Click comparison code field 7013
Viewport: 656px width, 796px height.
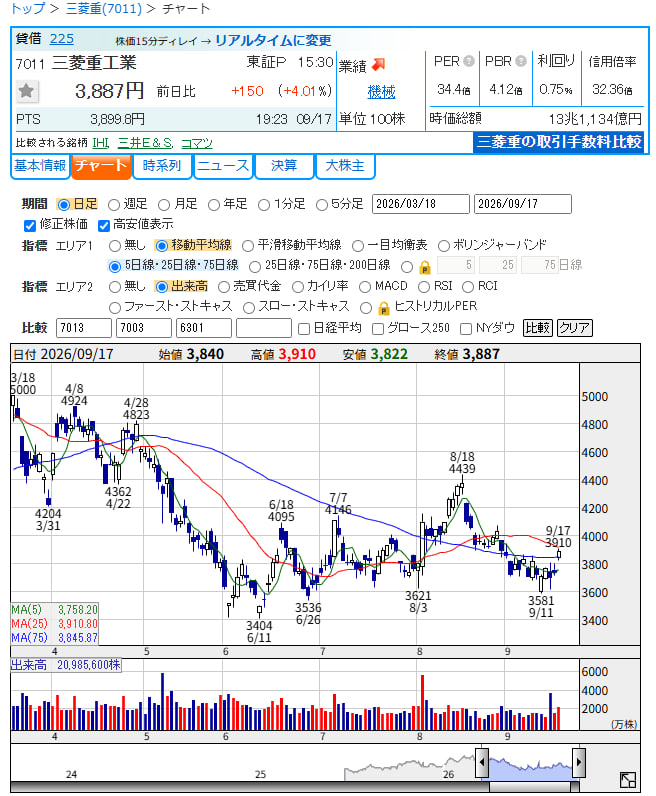(84, 328)
